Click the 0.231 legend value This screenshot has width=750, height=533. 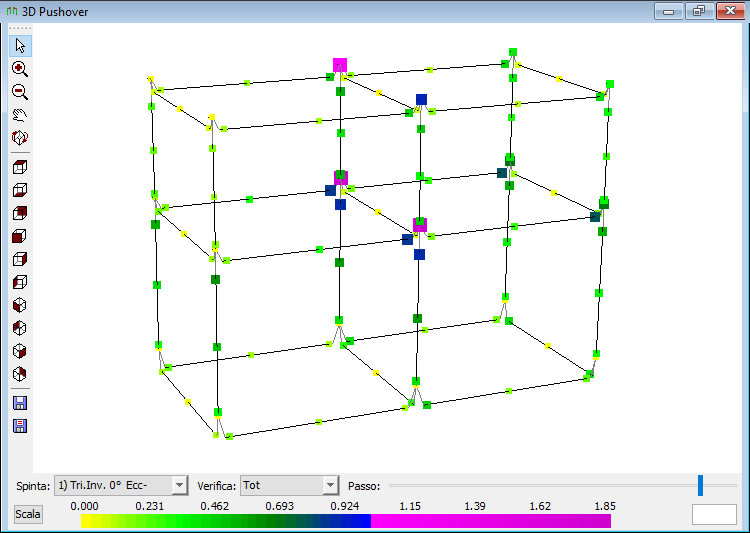point(149,506)
